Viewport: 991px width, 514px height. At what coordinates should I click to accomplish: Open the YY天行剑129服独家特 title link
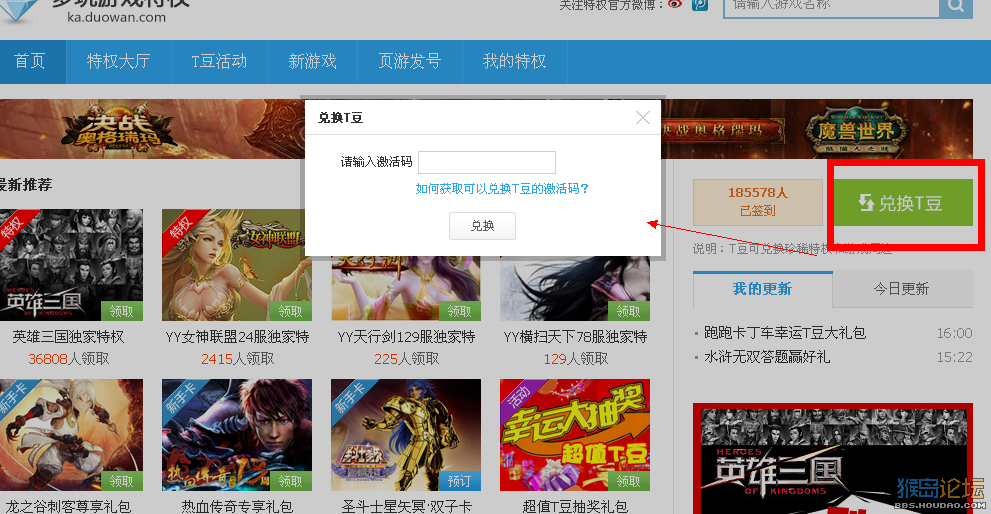[x=406, y=337]
